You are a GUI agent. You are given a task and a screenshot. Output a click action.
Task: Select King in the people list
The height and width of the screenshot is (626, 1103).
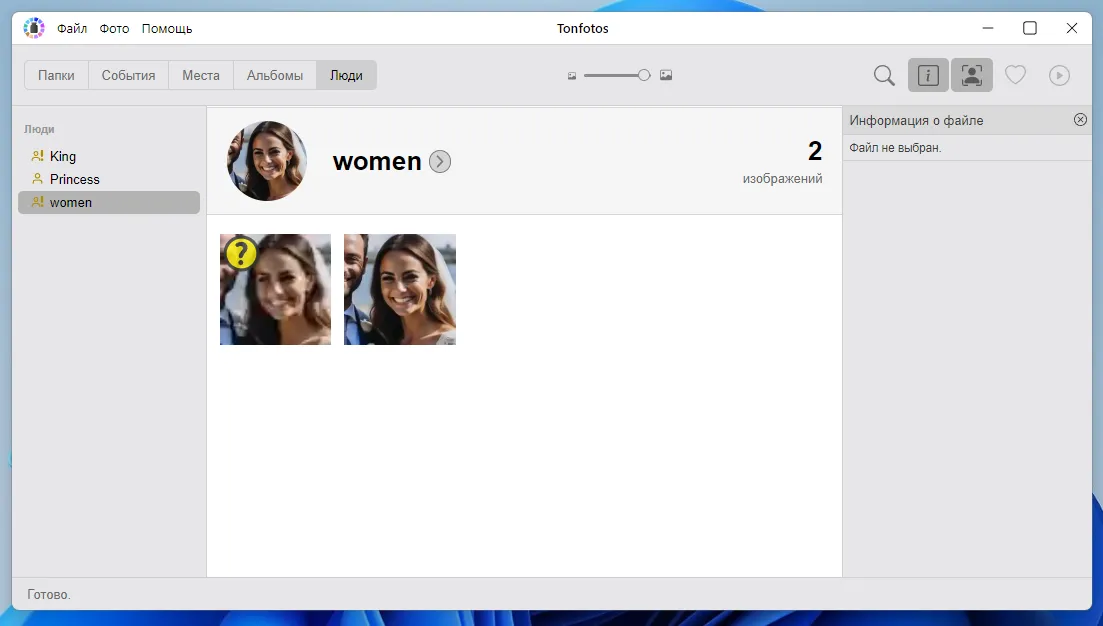63,156
